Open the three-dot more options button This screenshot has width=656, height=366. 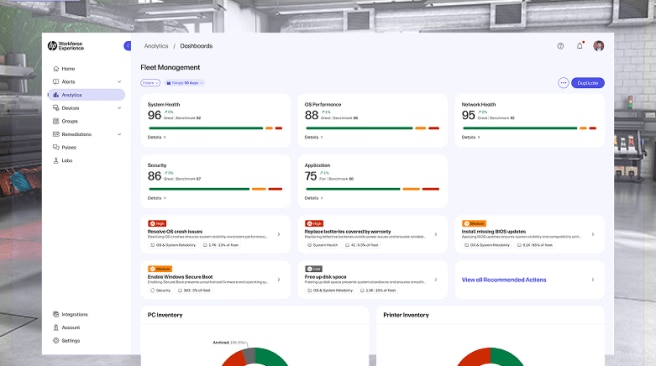[563, 83]
